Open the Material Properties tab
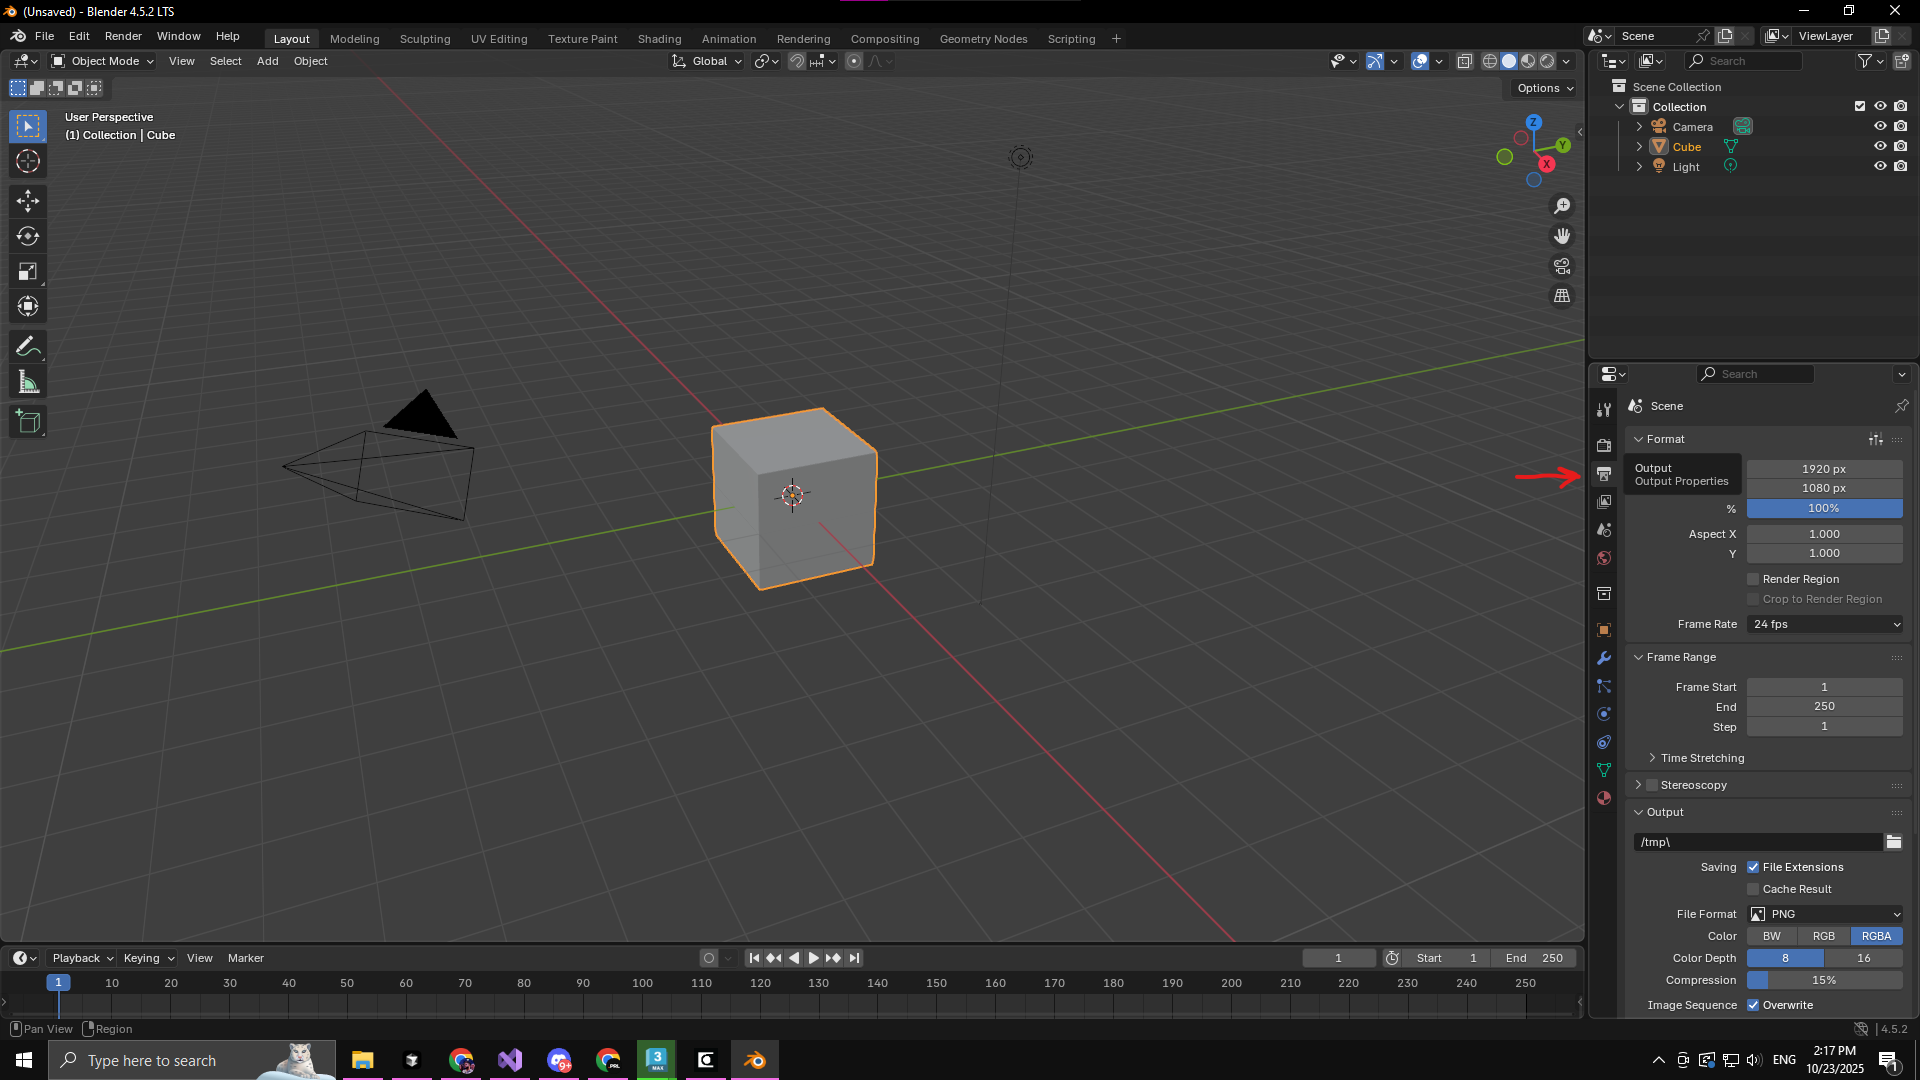This screenshot has height=1080, width=1920. (1604, 797)
